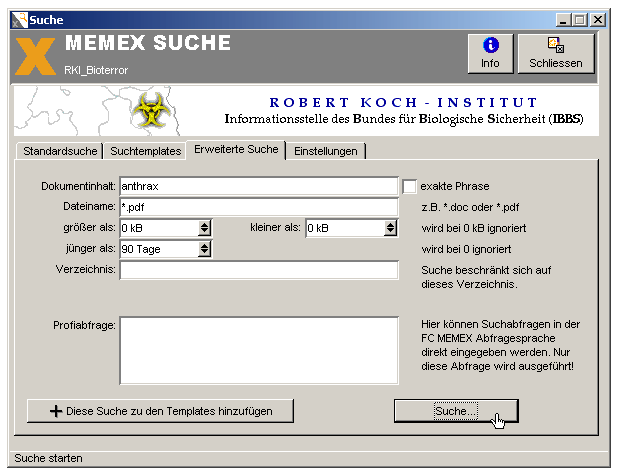Enable the exakte Phrase checkbox

(409, 187)
